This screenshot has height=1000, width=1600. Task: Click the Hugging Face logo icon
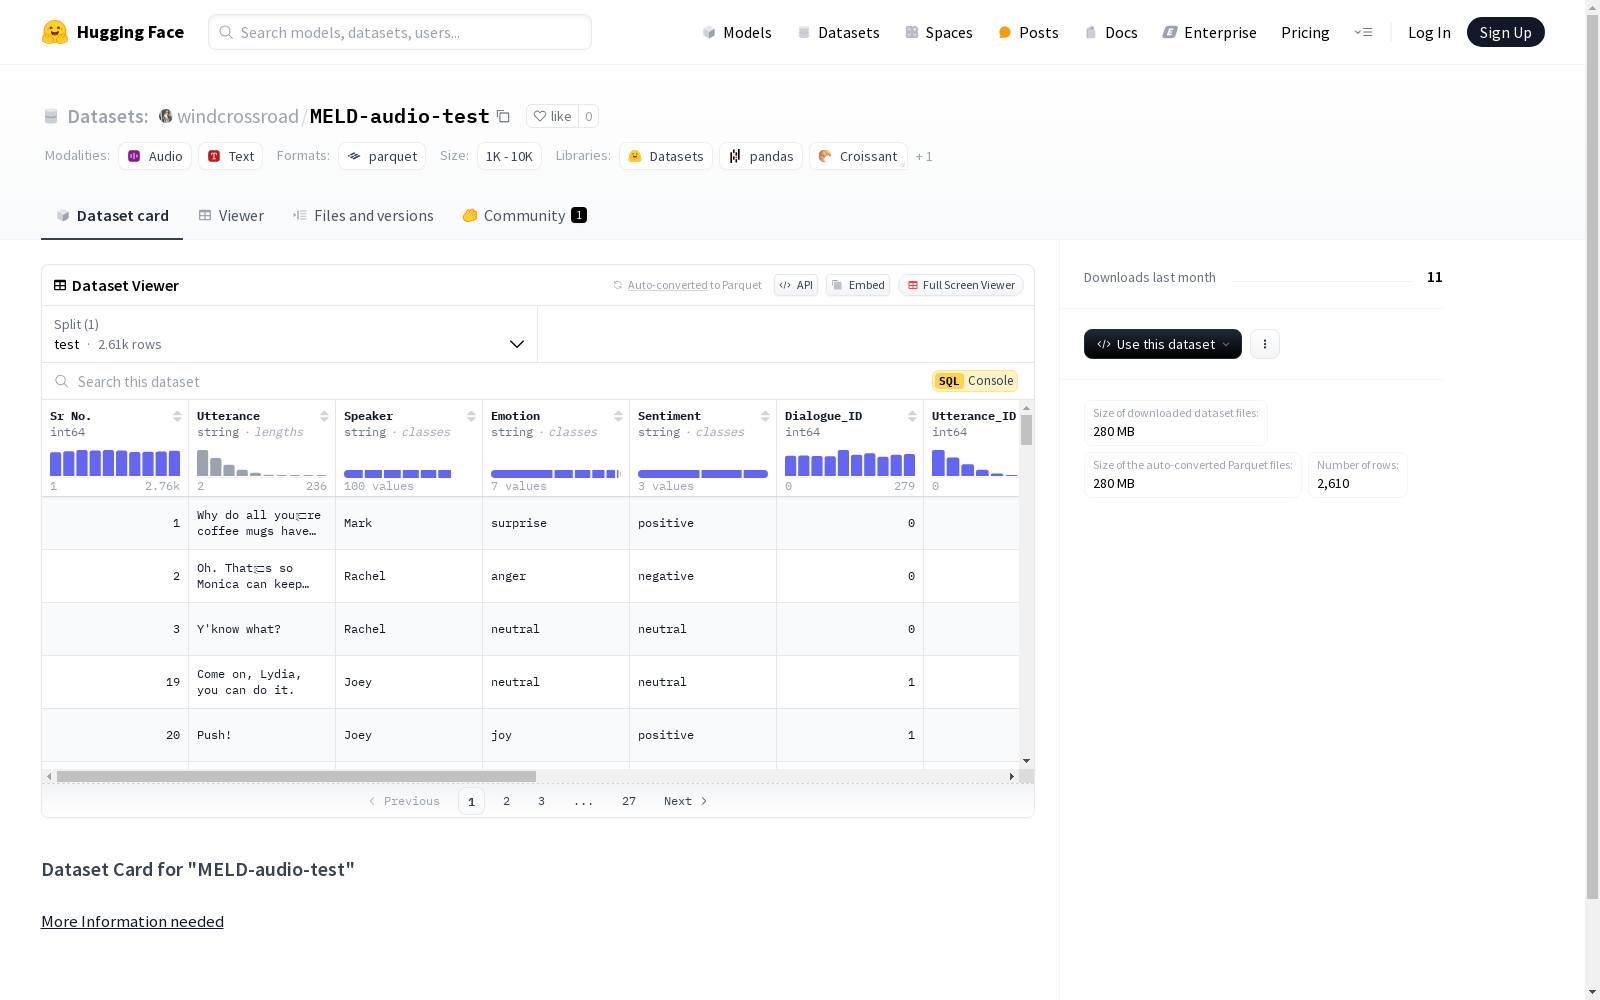coord(55,32)
